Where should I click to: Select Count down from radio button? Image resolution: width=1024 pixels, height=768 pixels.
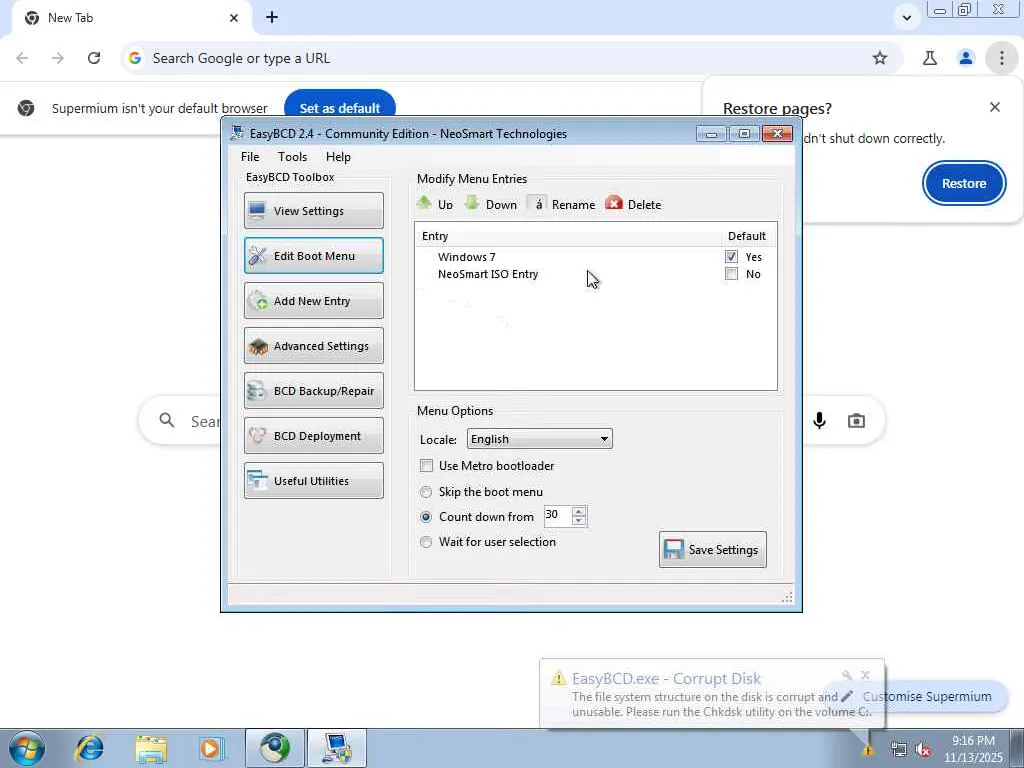(426, 517)
